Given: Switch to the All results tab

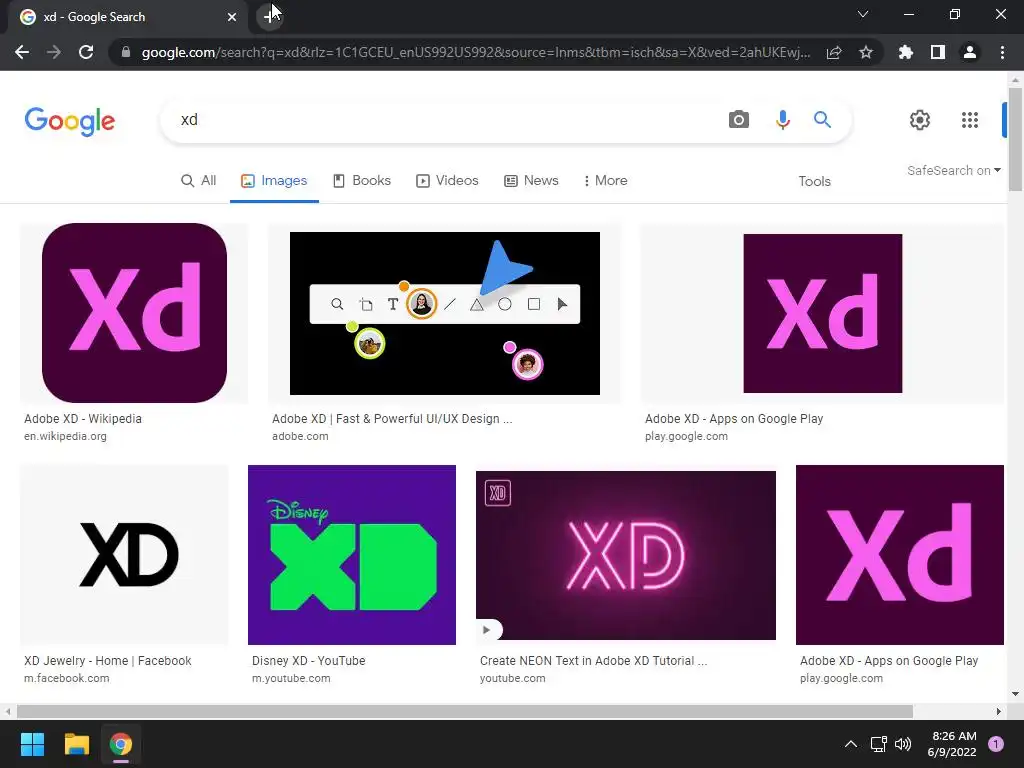Looking at the screenshot, I should 199,180.
